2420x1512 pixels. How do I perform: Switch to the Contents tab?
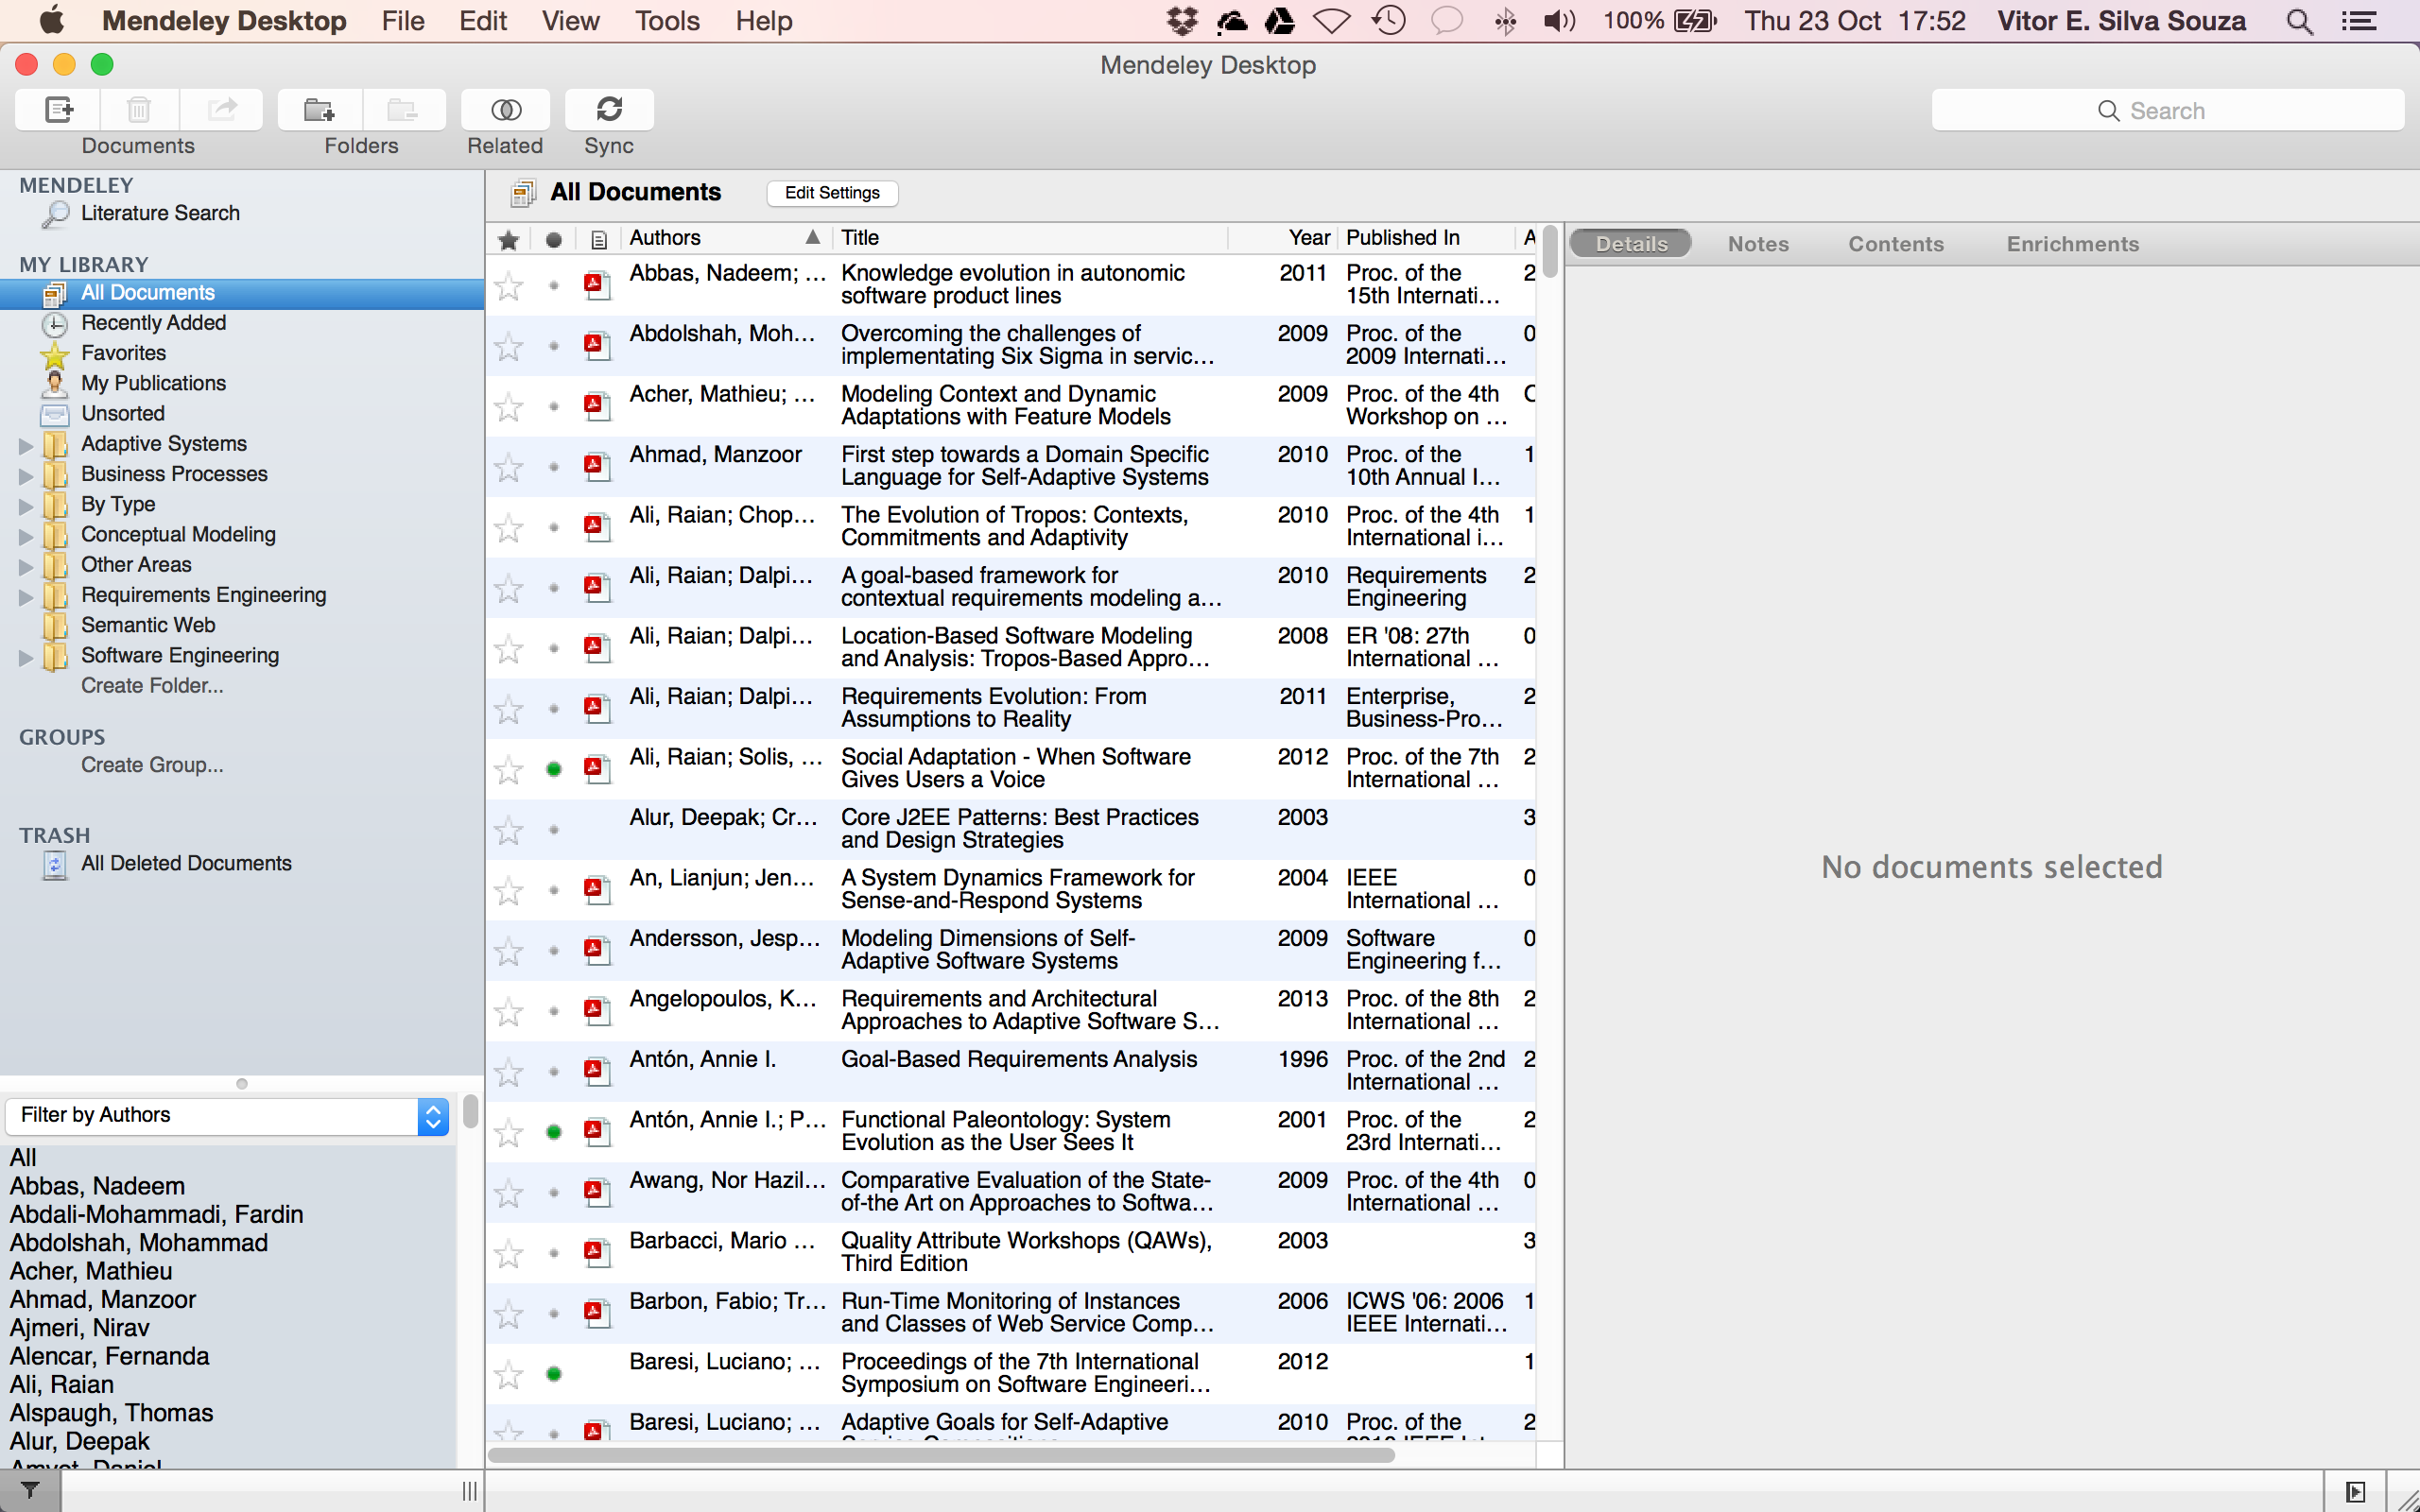pos(1896,244)
